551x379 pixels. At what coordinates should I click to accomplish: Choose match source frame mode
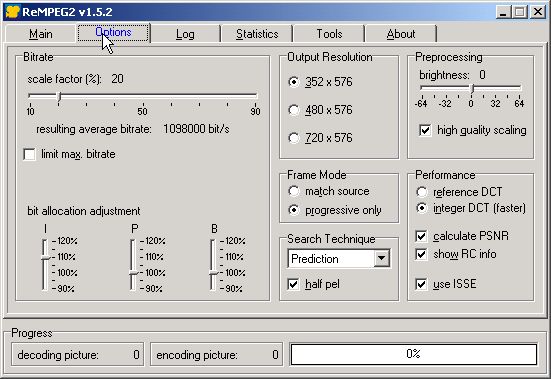(294, 191)
